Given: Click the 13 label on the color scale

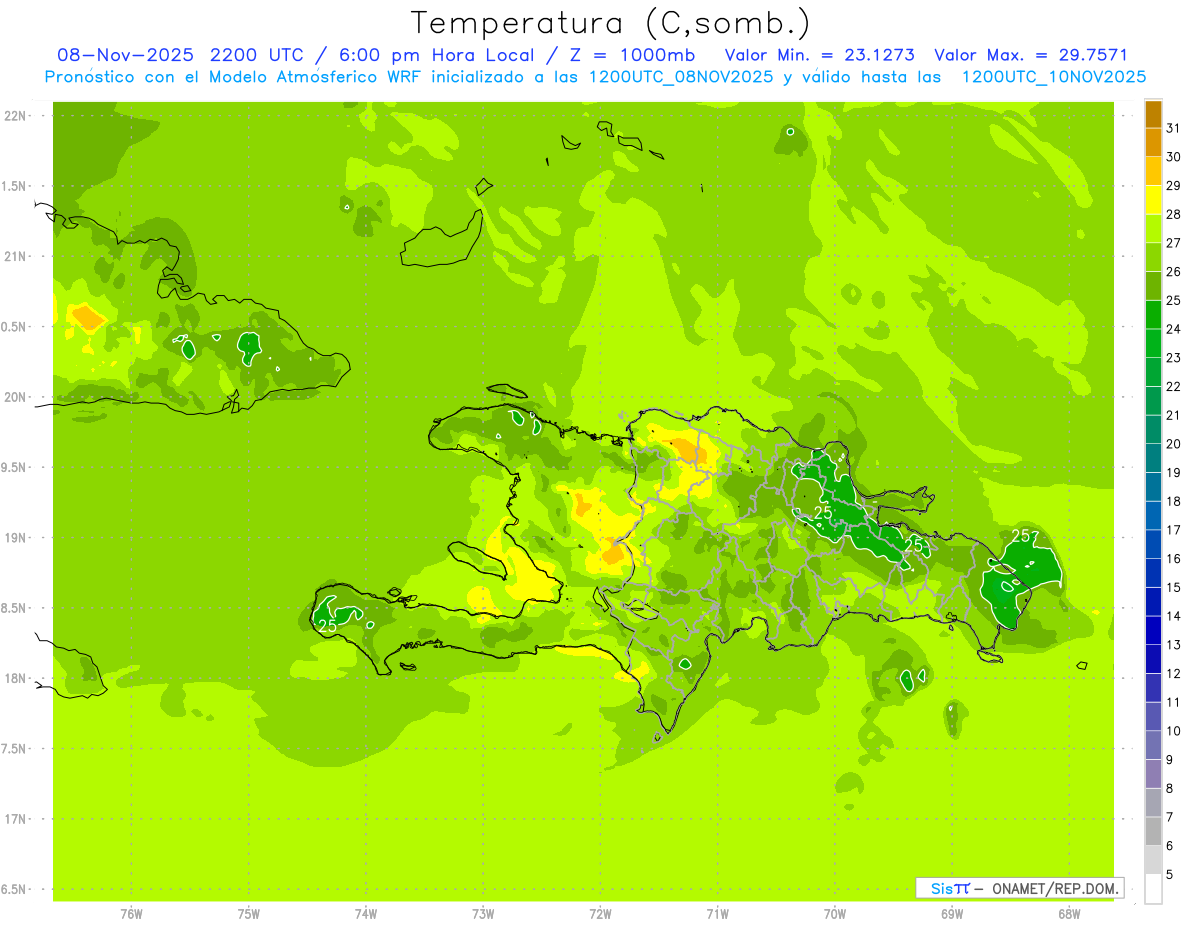Looking at the screenshot, I should [1174, 645].
